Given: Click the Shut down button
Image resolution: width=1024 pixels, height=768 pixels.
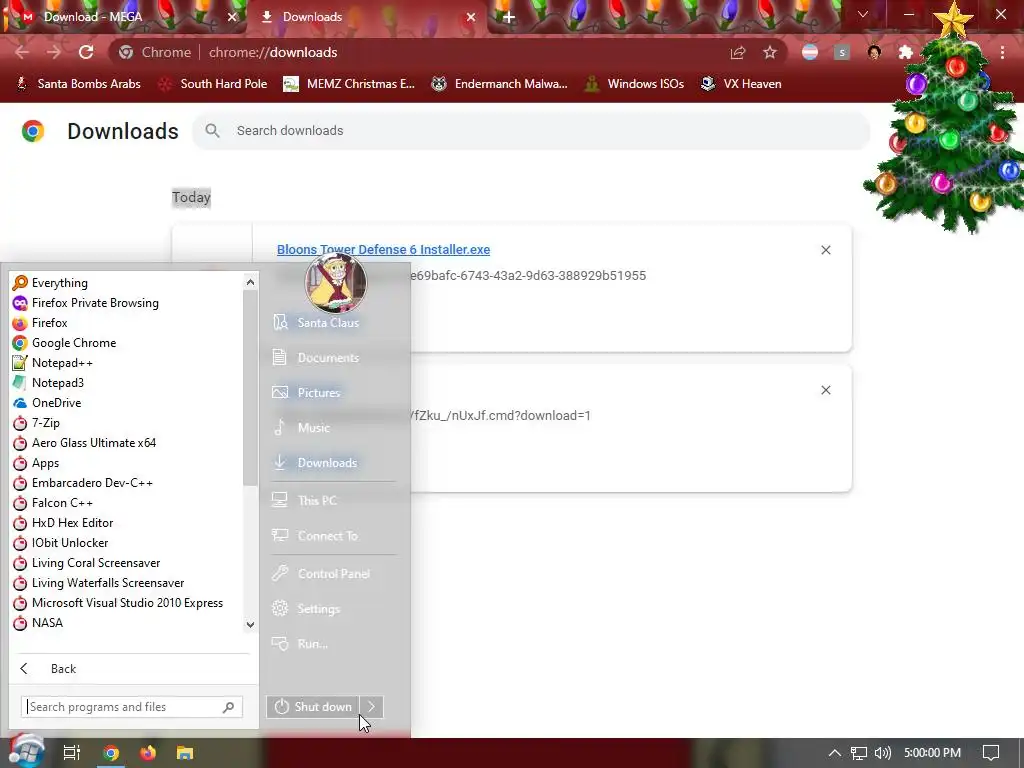Looking at the screenshot, I should click(313, 707).
